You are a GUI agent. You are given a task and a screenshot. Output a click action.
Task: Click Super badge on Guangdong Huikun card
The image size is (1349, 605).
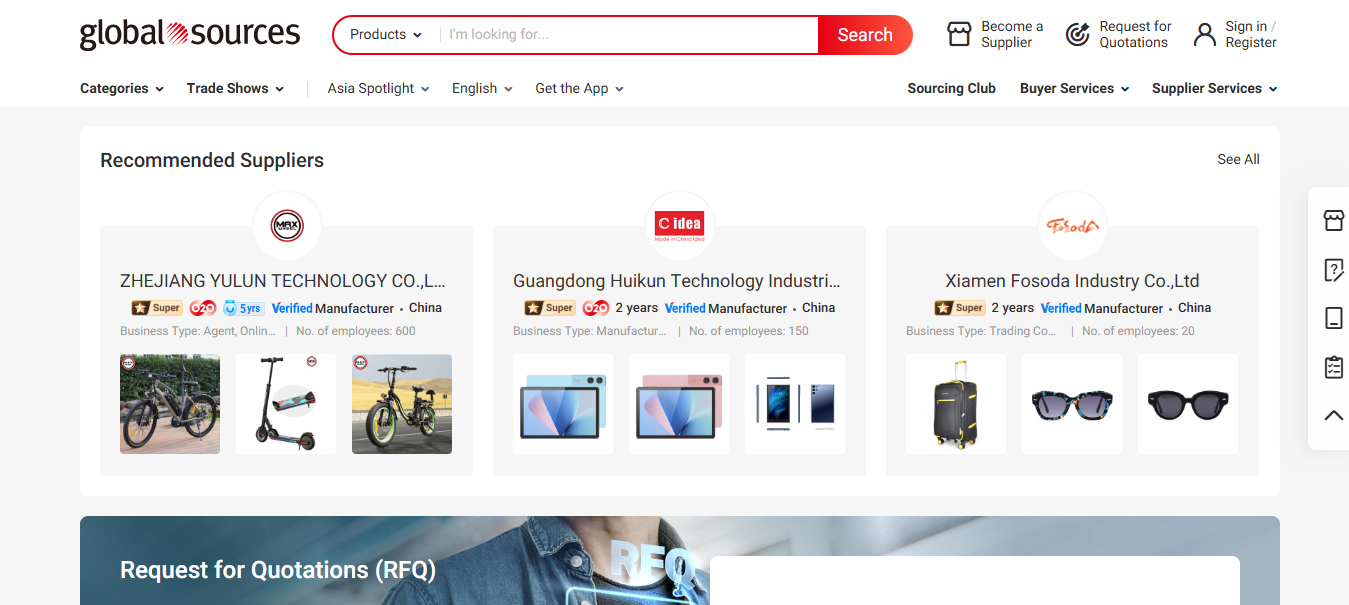pos(550,308)
